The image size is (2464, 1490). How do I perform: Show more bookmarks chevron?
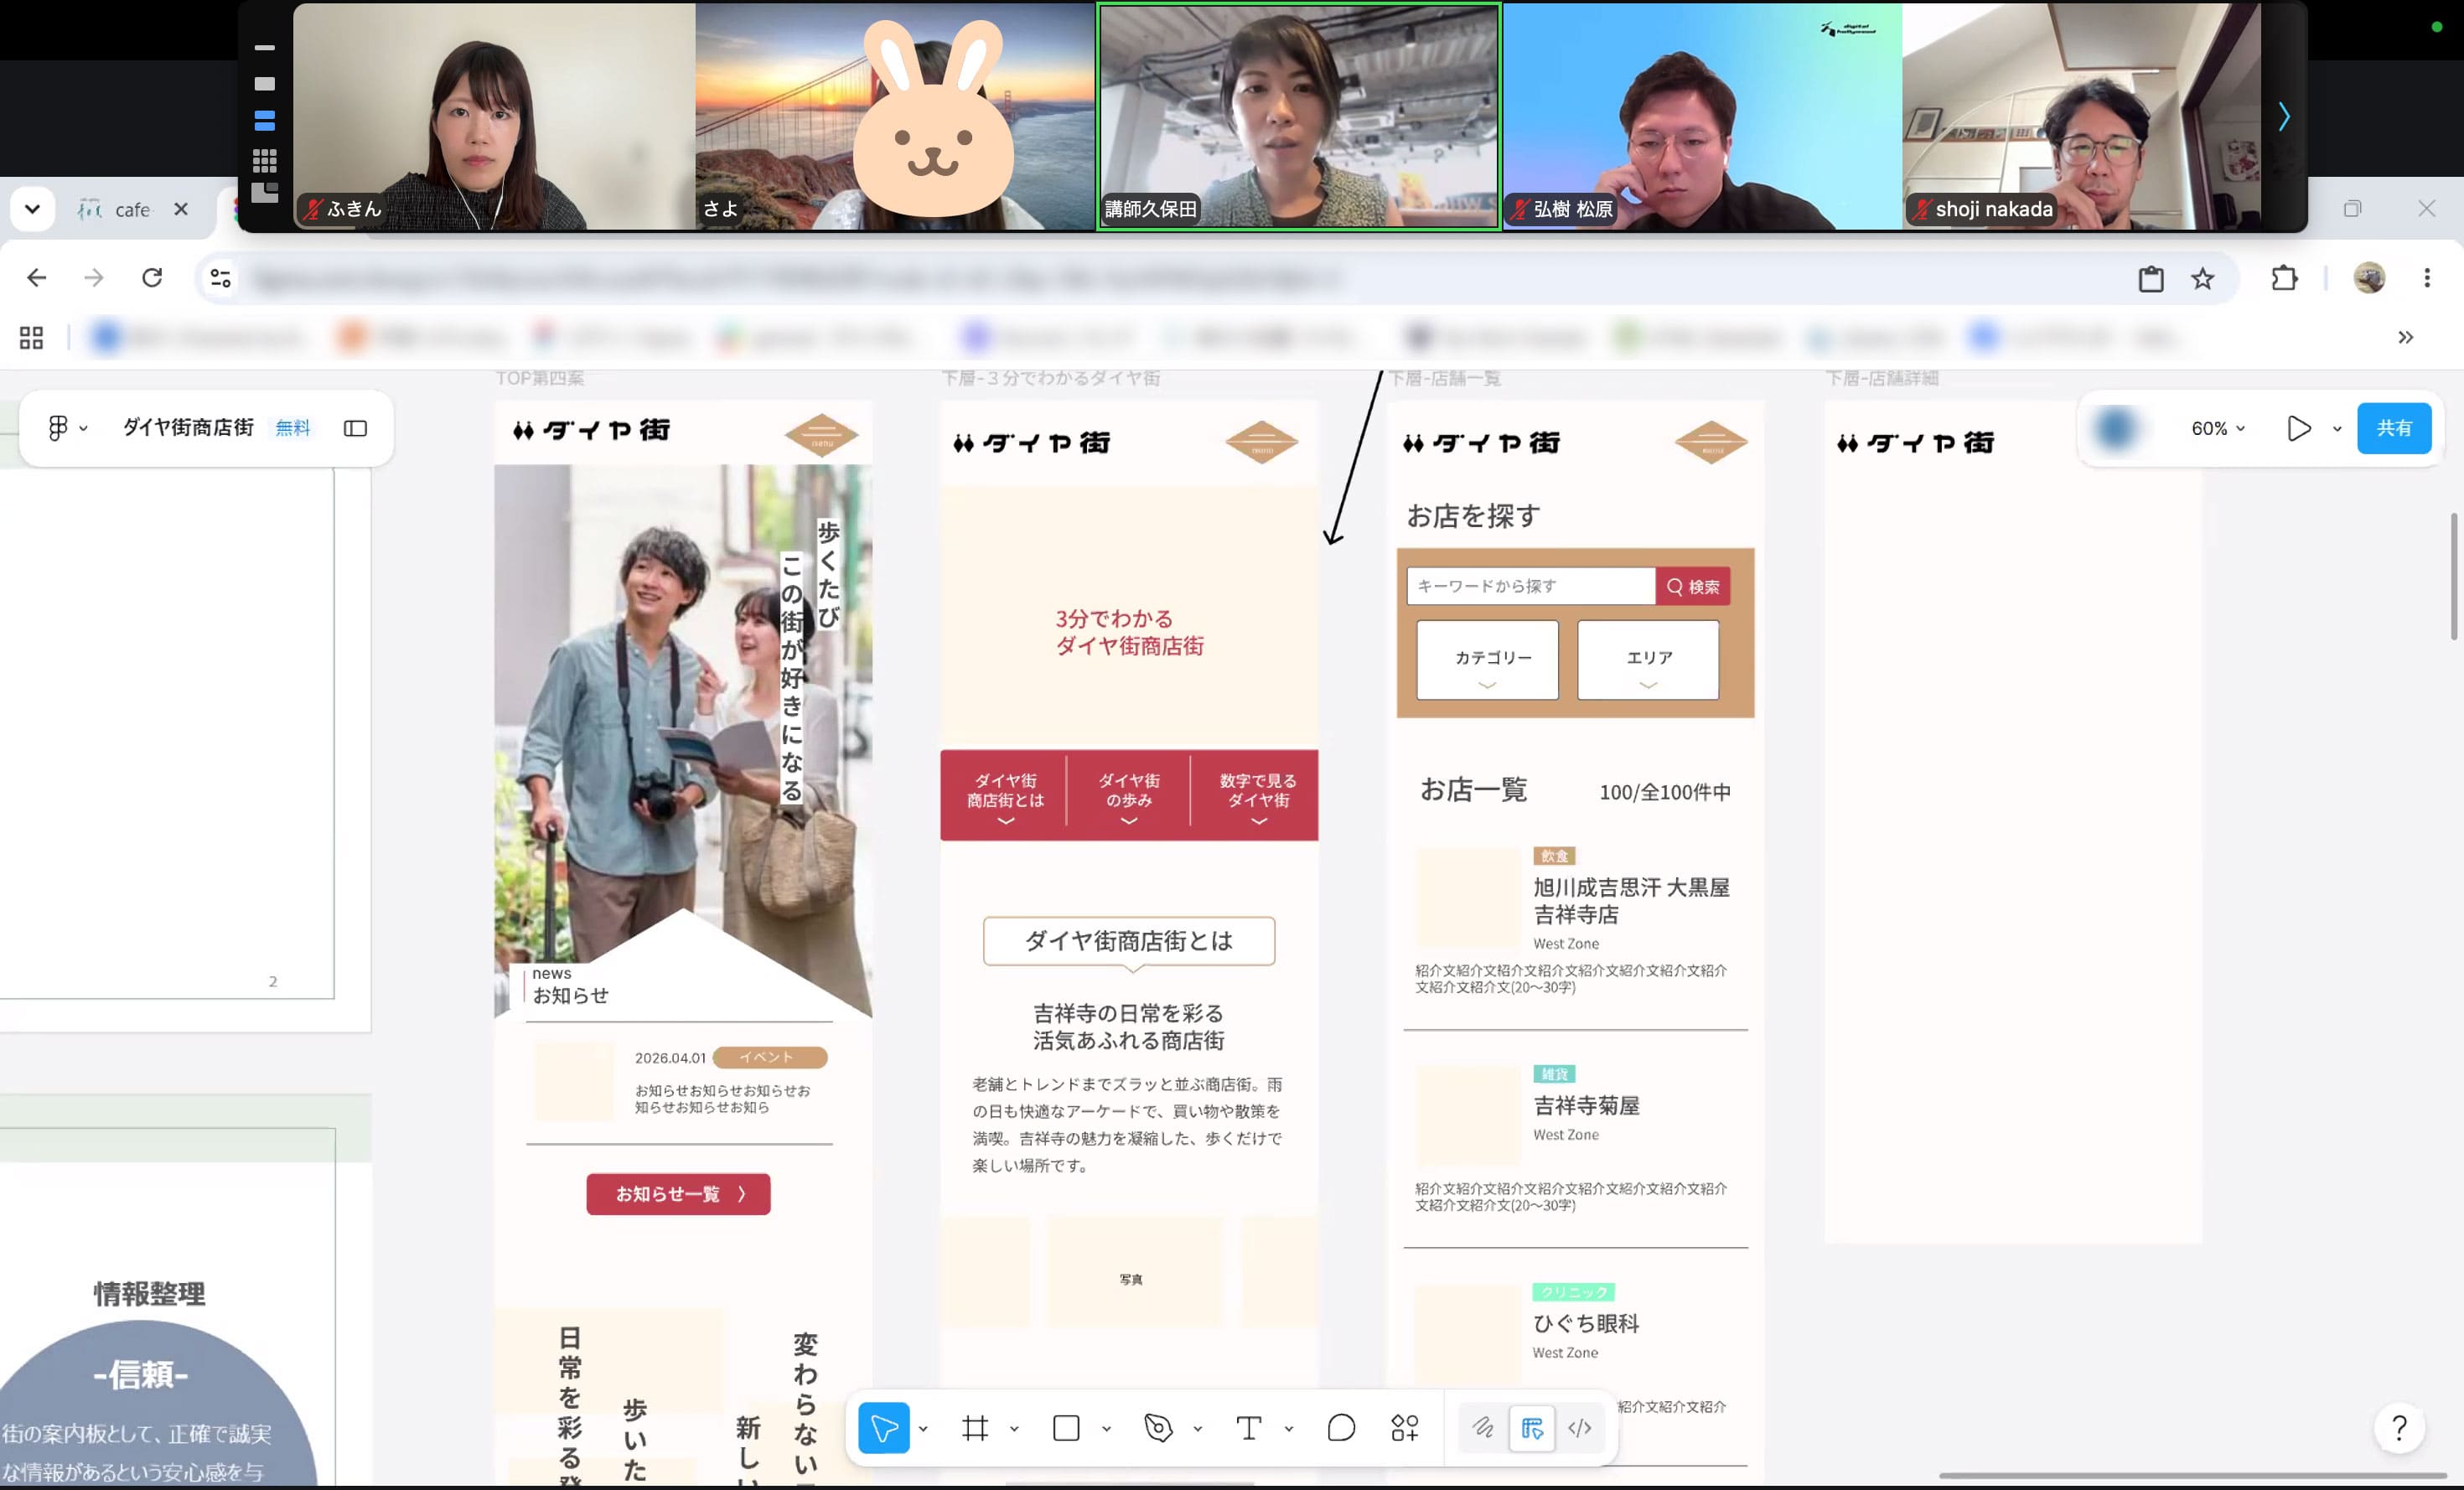(x=2406, y=338)
